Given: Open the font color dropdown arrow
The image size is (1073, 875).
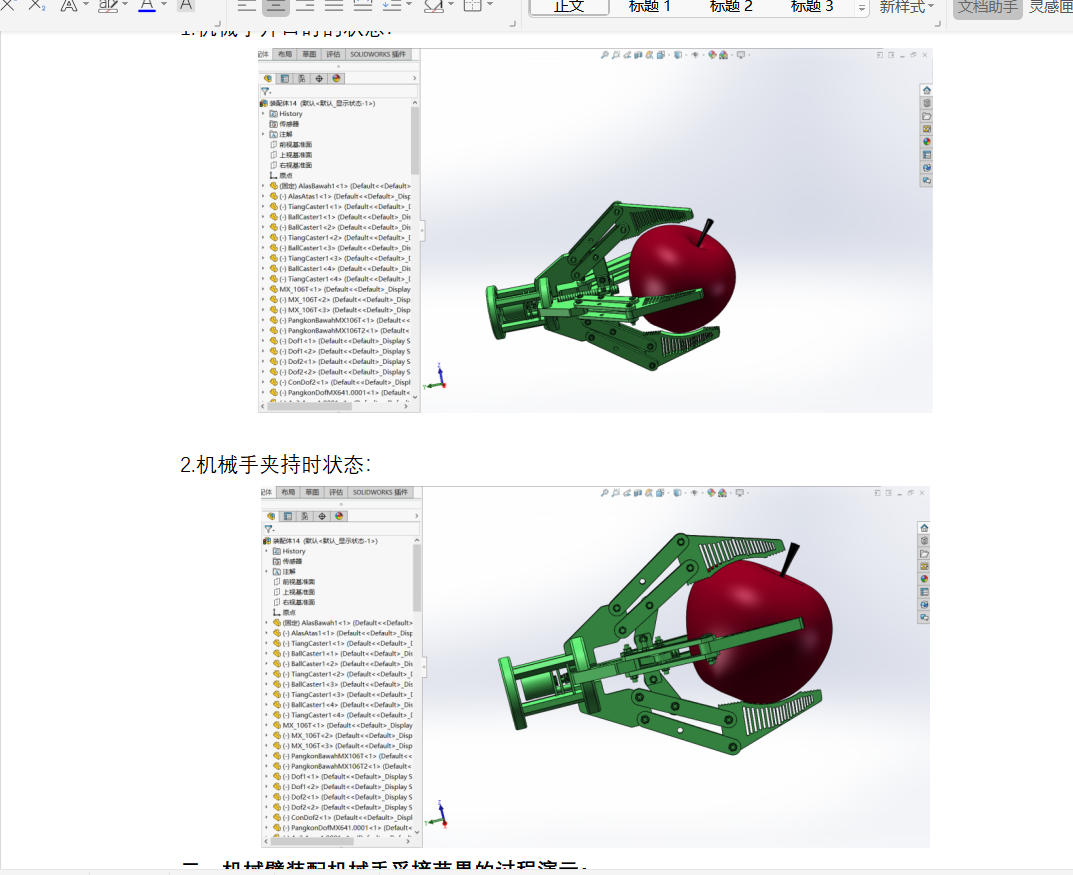Looking at the screenshot, I should coord(164,5).
